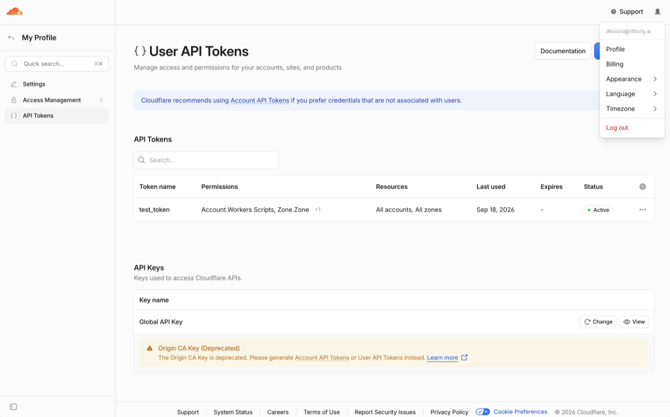Viewport: 670px width, 417px height.
Task: Open System Status footer link
Action: pyautogui.click(x=233, y=412)
